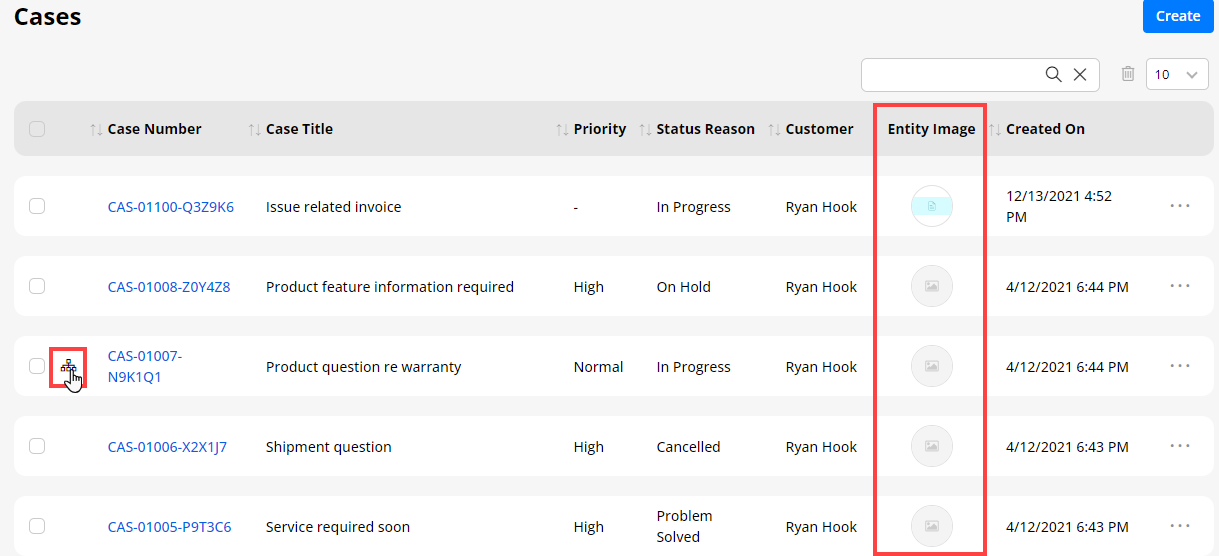Clear the search box with X icon
Viewport: 1219px width, 556px height.
pos(1080,74)
